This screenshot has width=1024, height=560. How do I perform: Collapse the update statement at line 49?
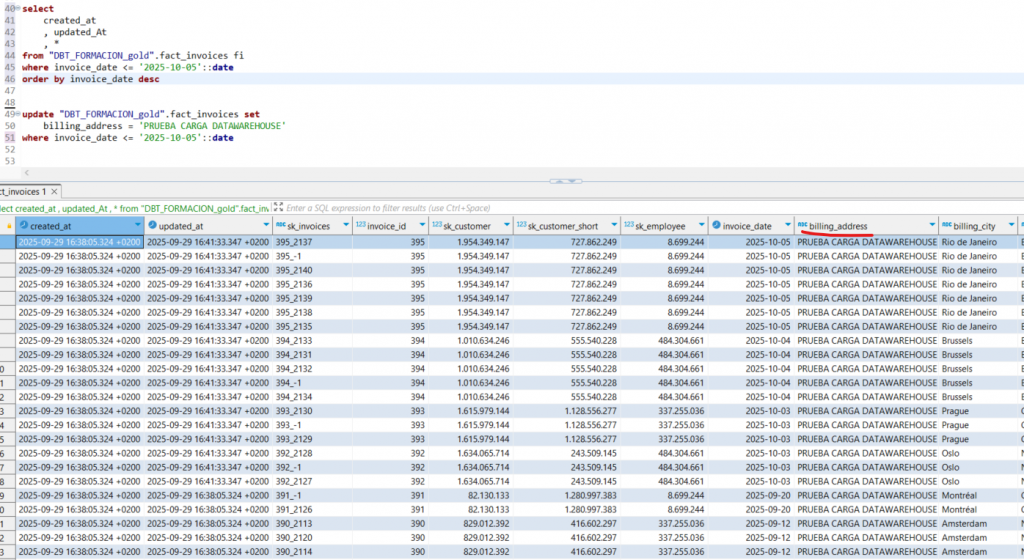[18, 115]
